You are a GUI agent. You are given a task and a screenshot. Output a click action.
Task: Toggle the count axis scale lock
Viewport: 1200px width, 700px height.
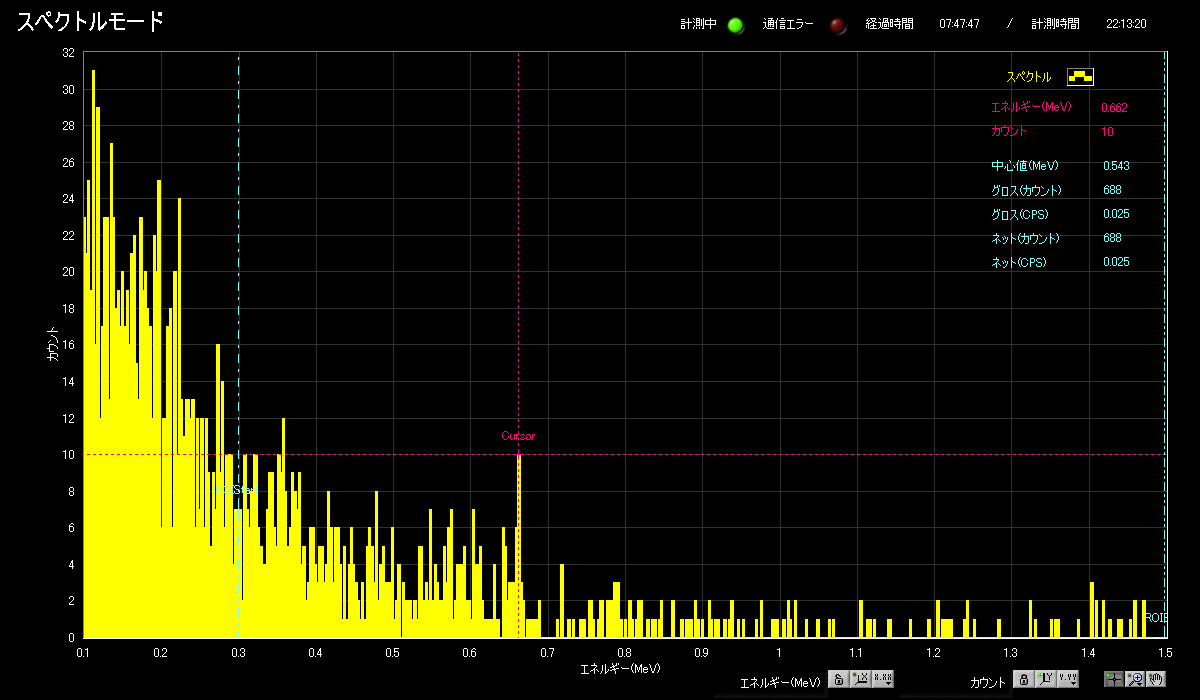tap(1023, 680)
